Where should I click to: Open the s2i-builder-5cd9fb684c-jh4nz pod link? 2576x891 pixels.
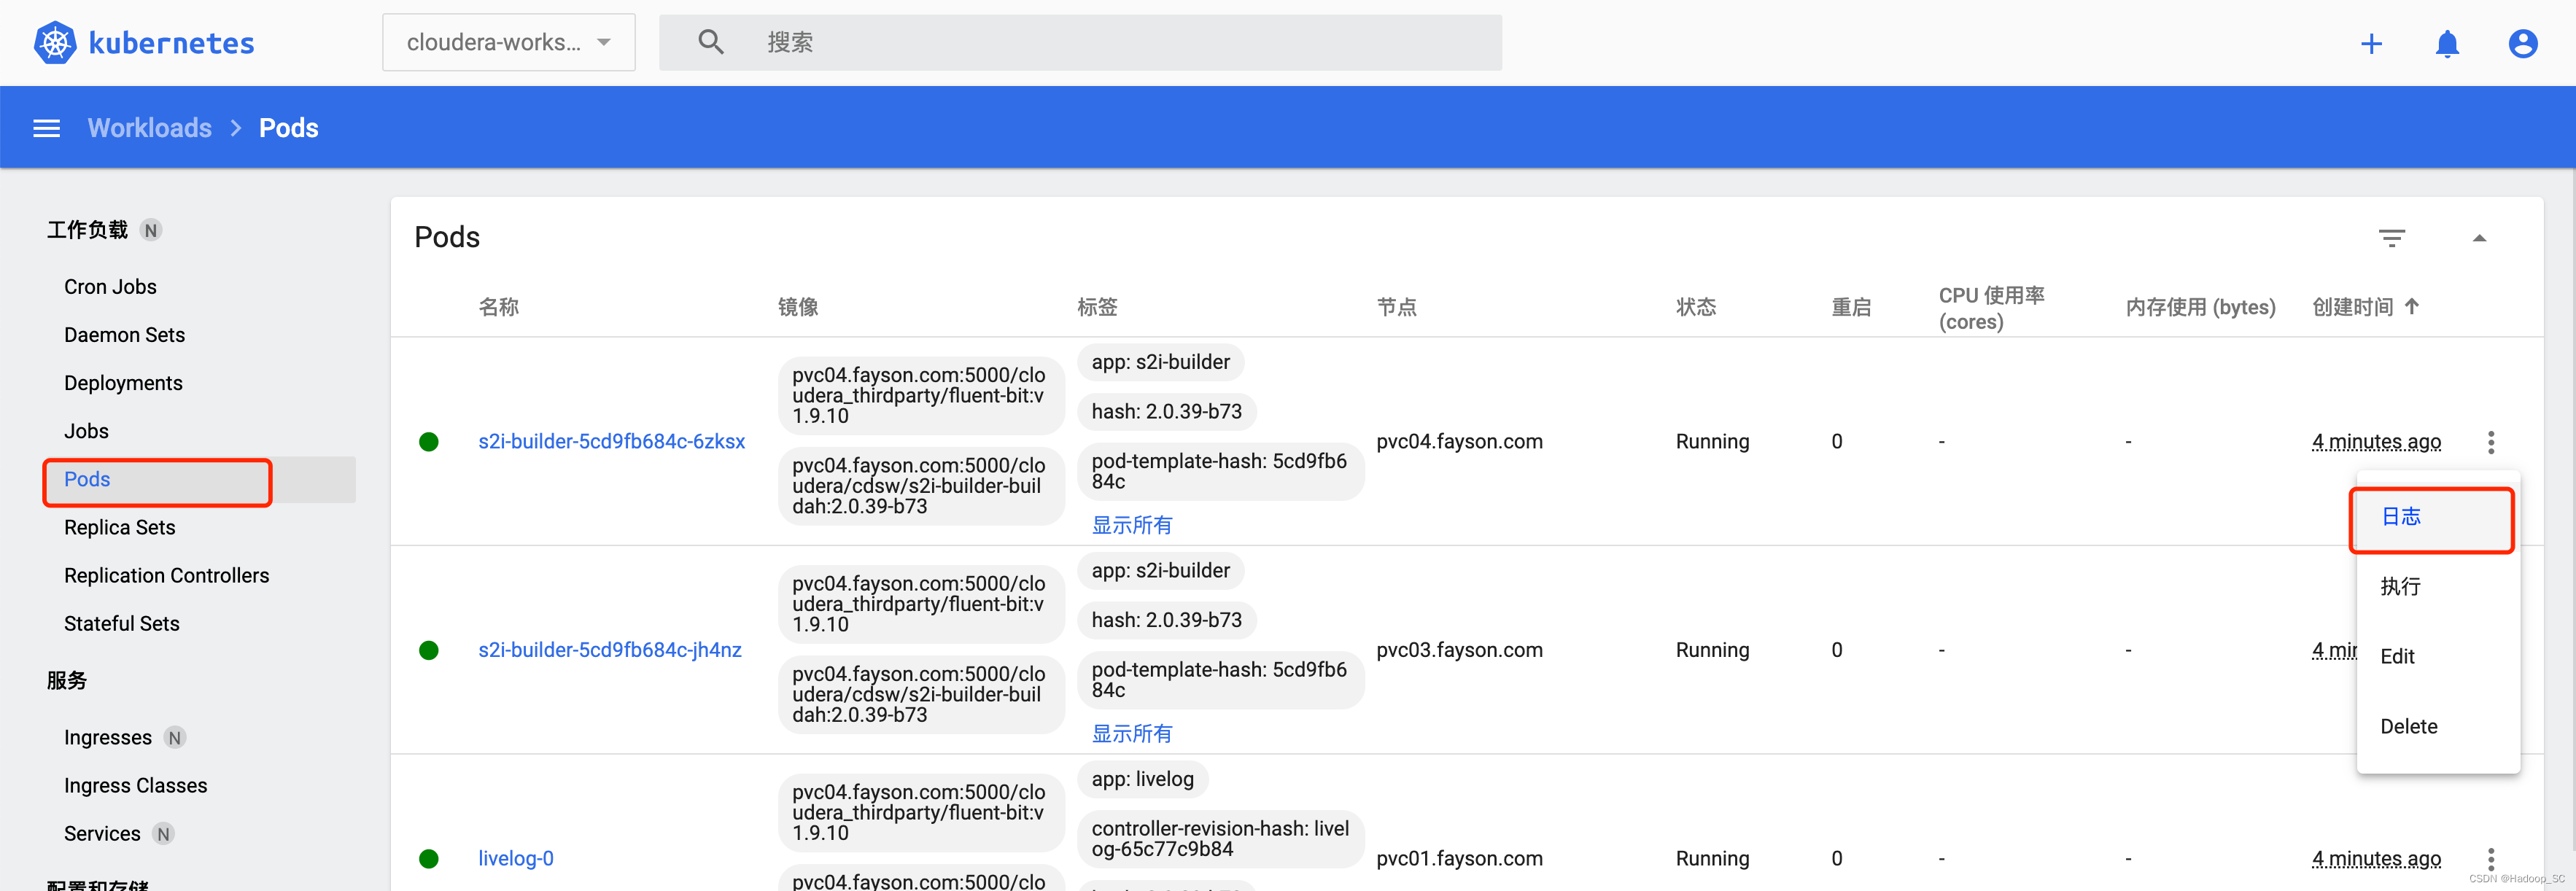[x=609, y=650]
